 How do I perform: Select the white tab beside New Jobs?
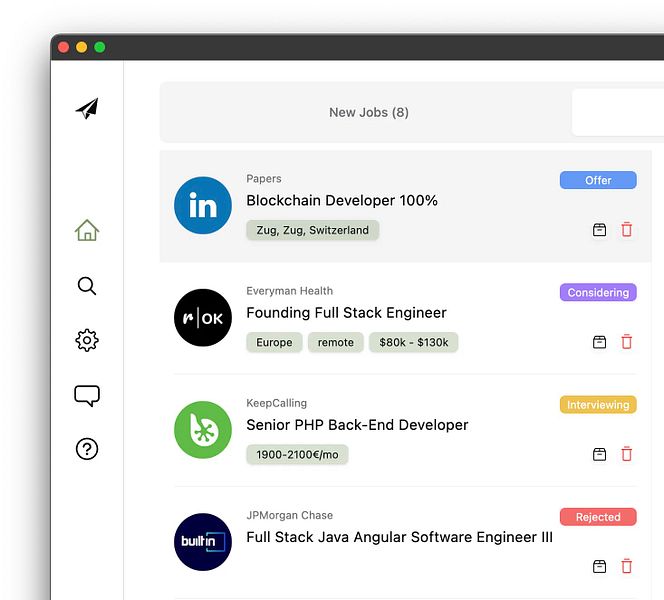(x=617, y=112)
